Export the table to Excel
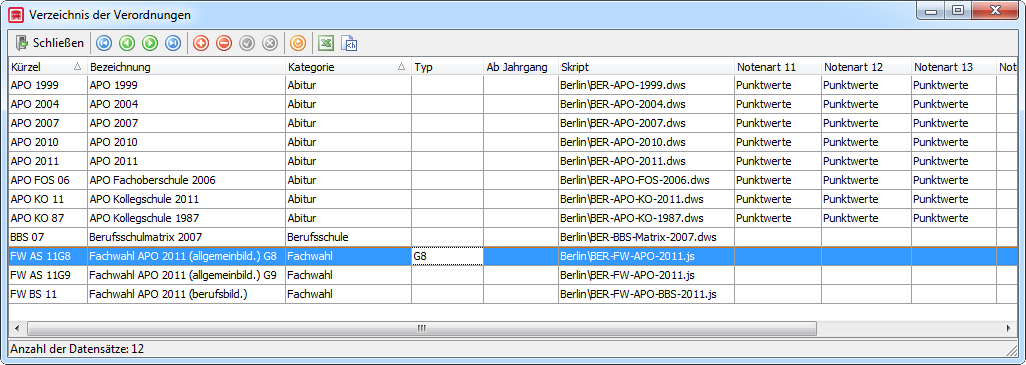 (326, 43)
